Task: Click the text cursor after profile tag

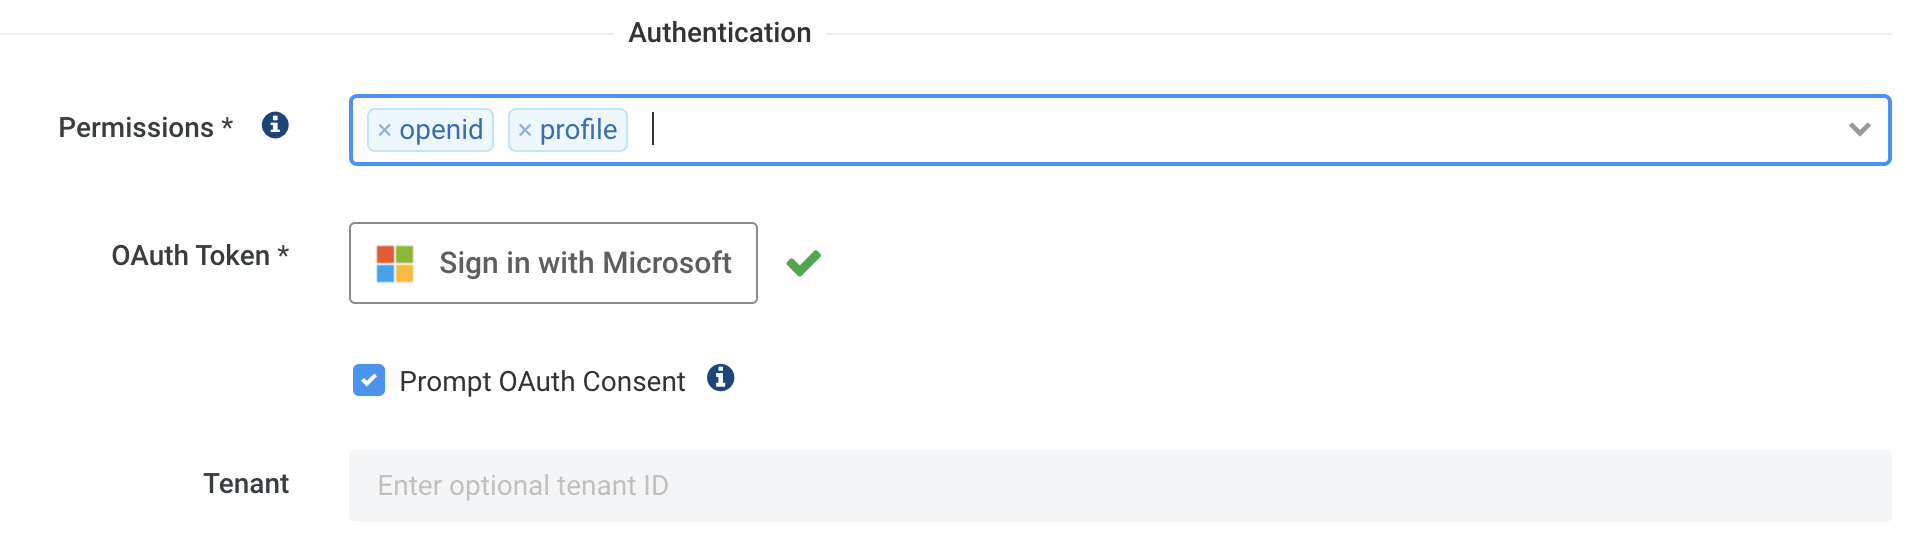Action: (653, 129)
